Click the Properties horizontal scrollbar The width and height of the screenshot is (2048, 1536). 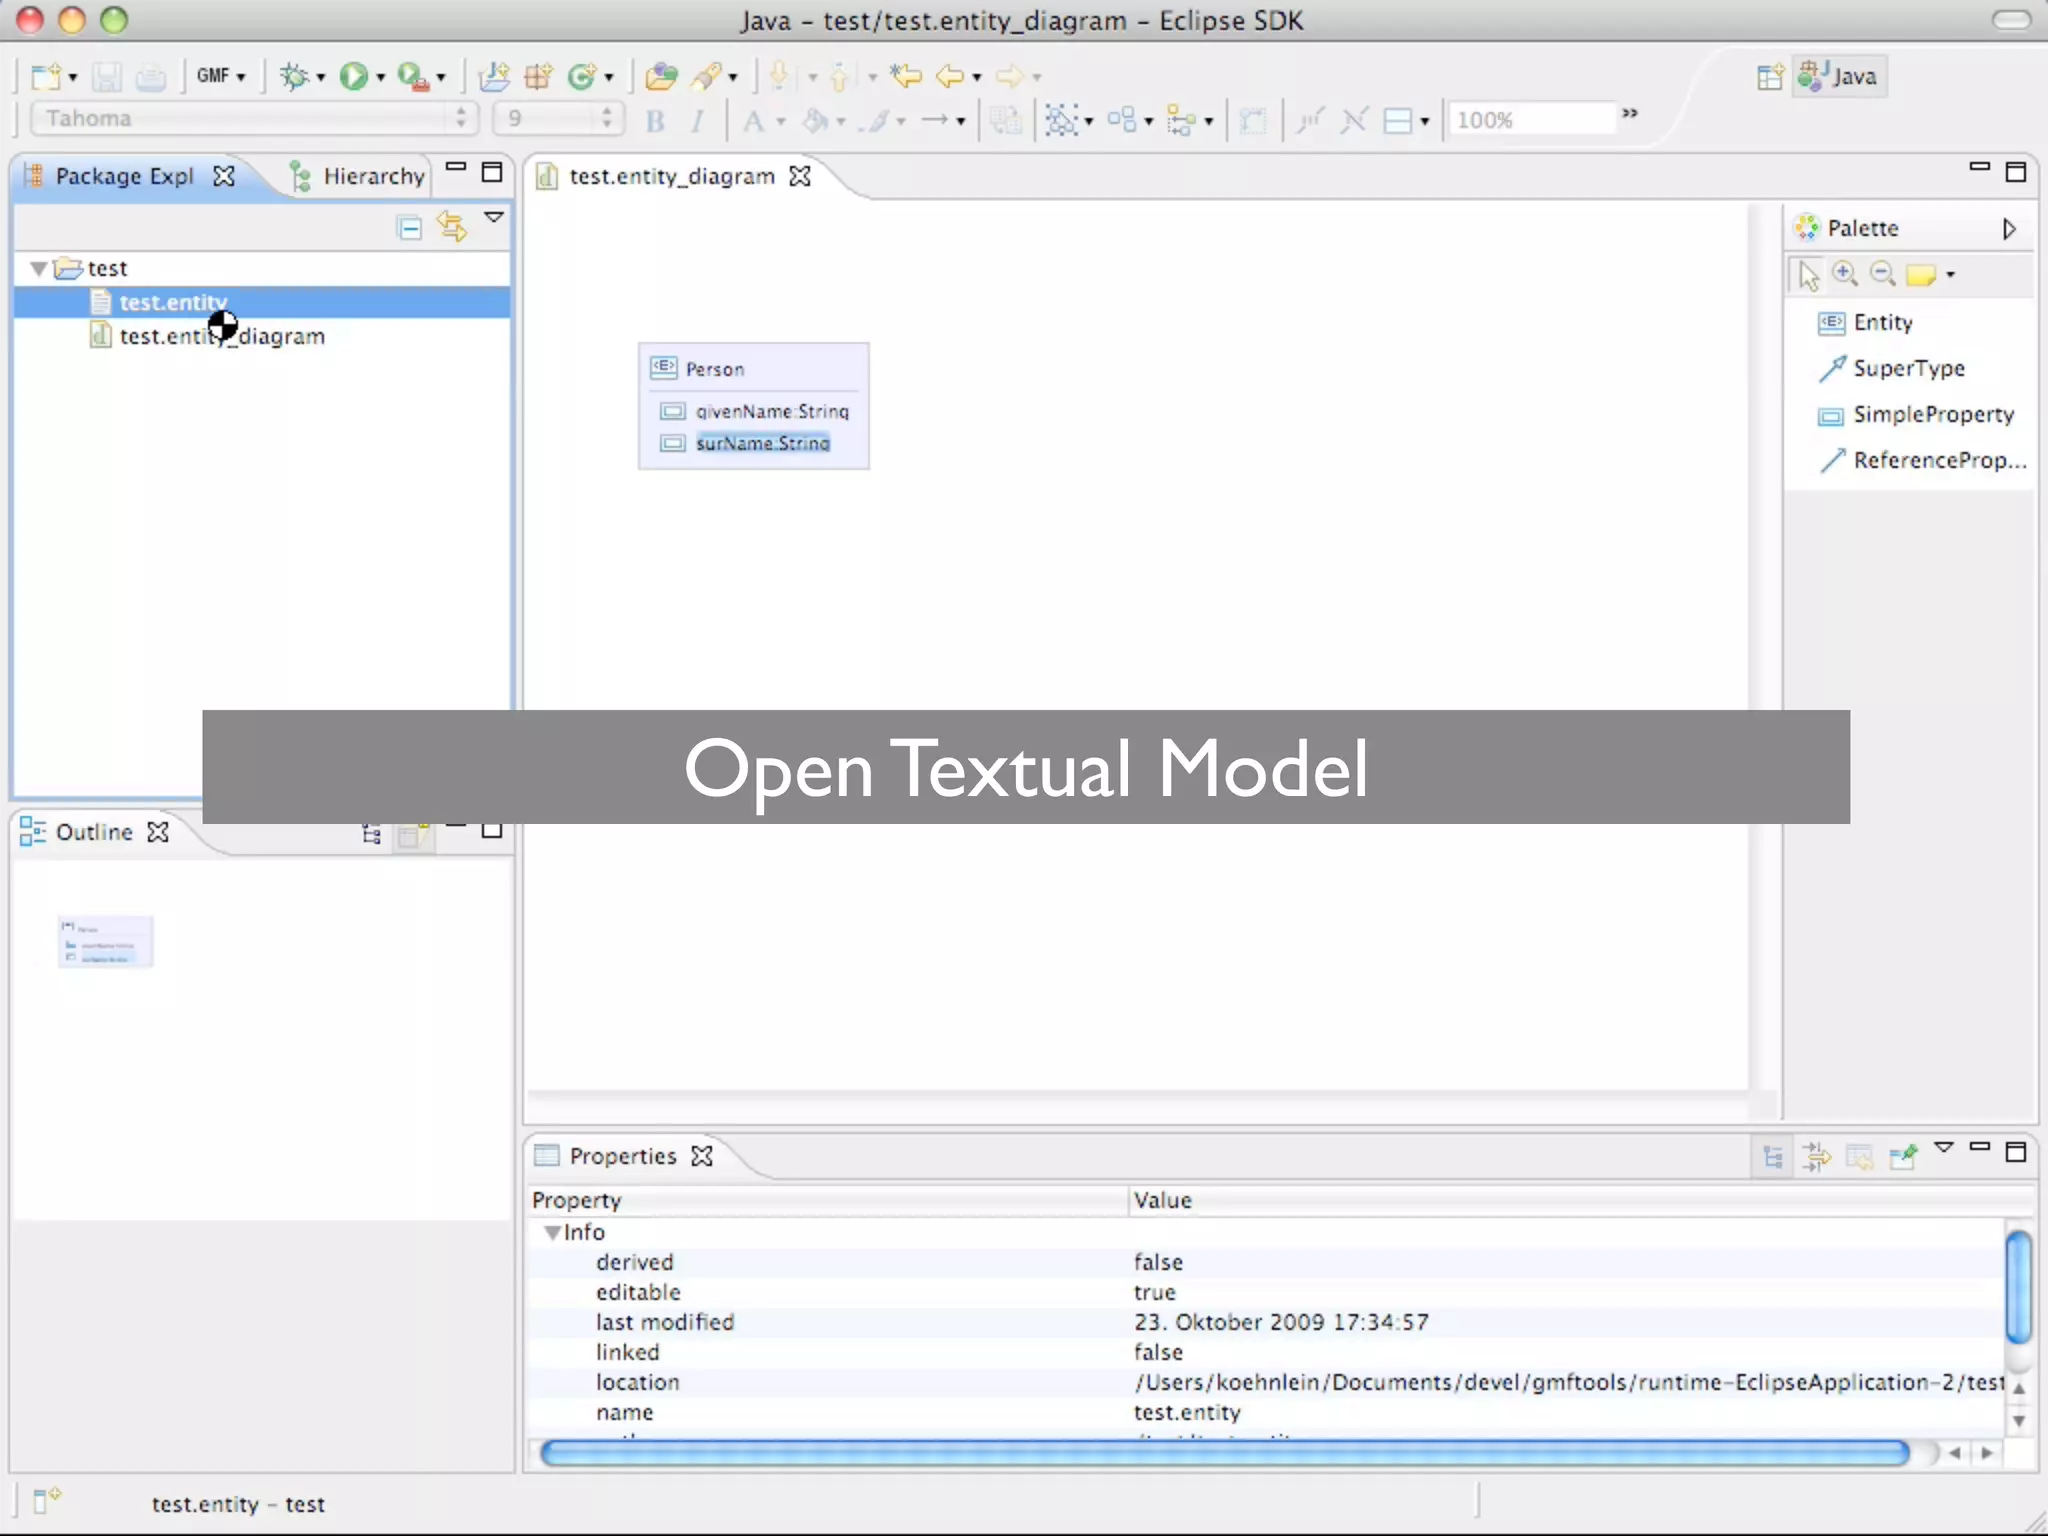click(1224, 1453)
